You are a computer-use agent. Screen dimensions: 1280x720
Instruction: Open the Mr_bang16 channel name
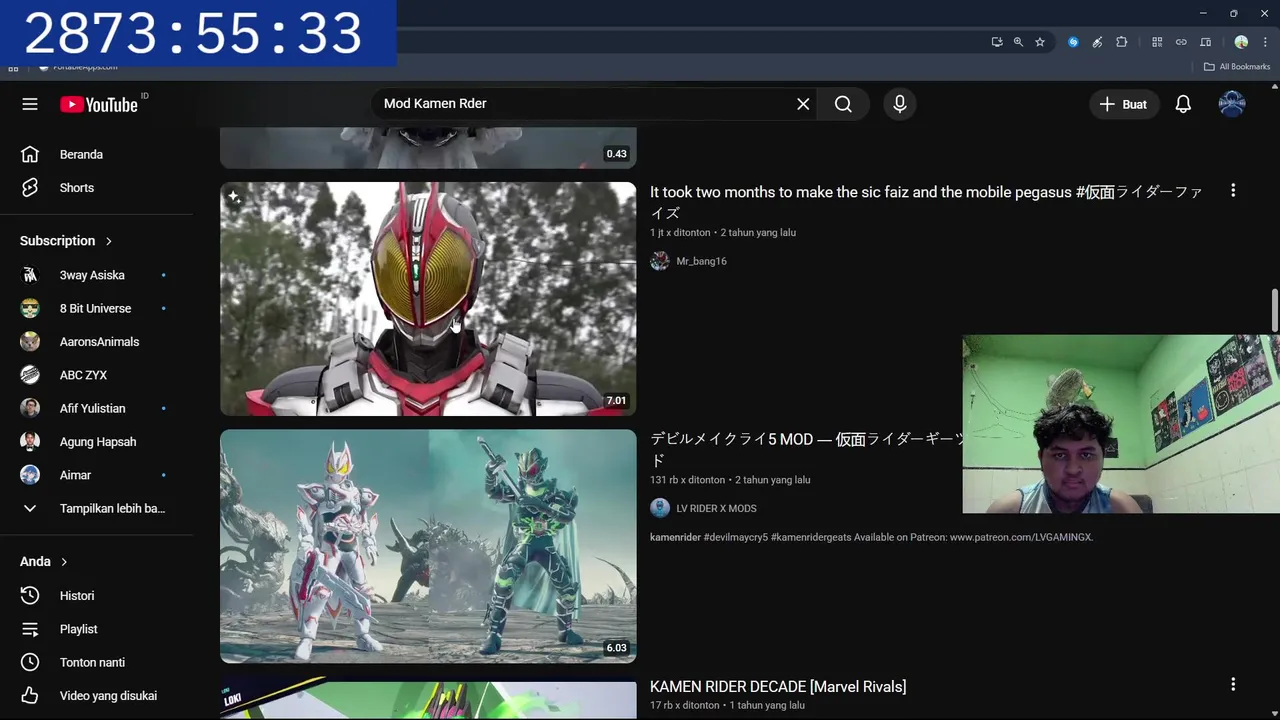pos(701,261)
